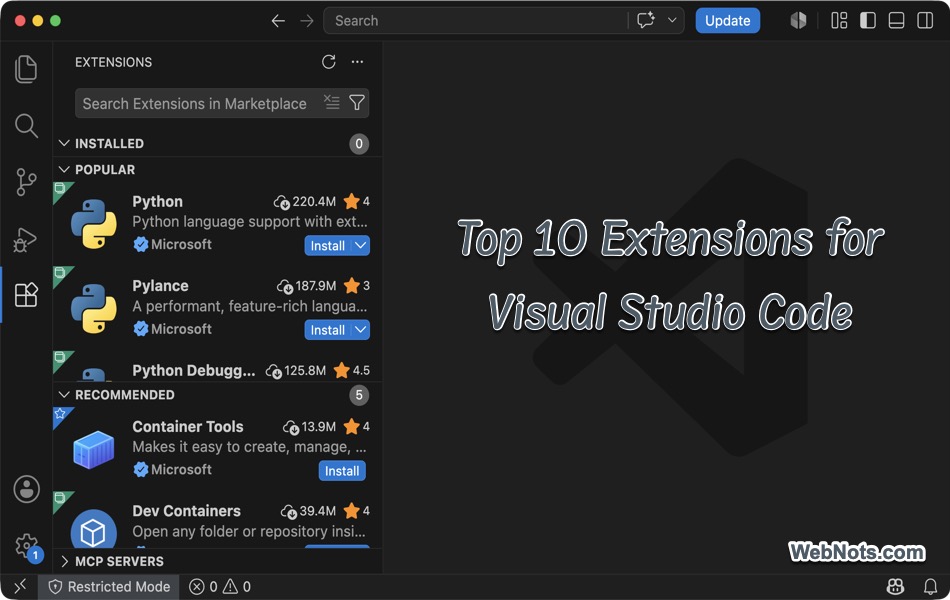
Task: Collapse the RECOMMENDED section
Action: coord(64,395)
